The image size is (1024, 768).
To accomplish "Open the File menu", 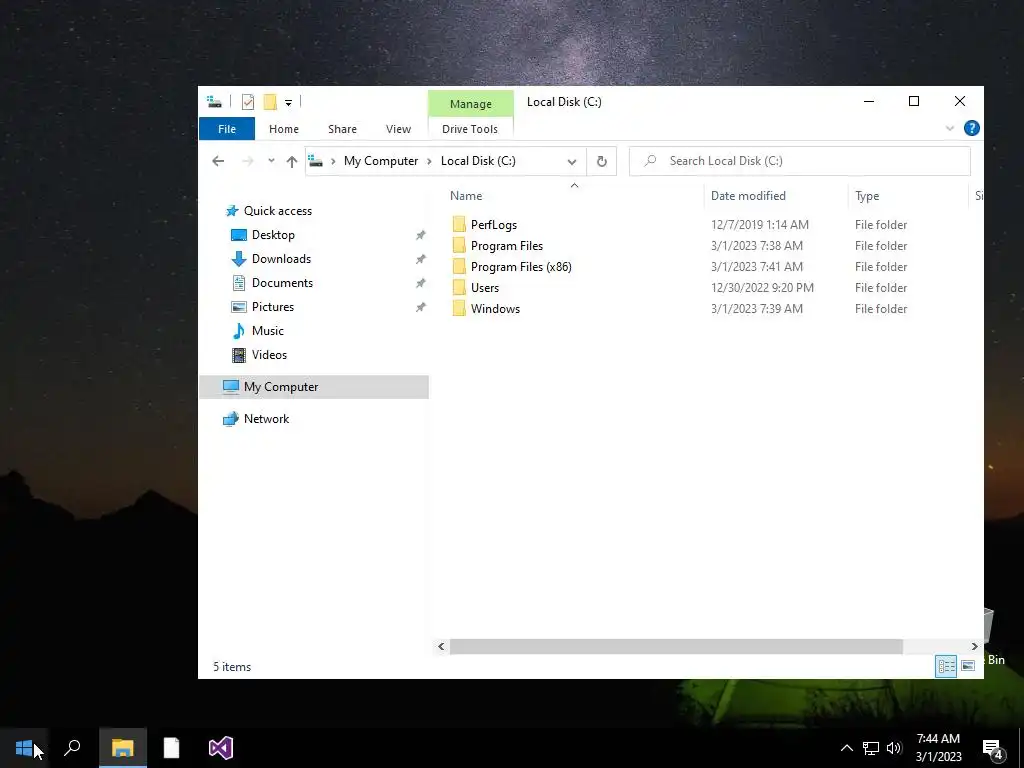I will (x=227, y=129).
